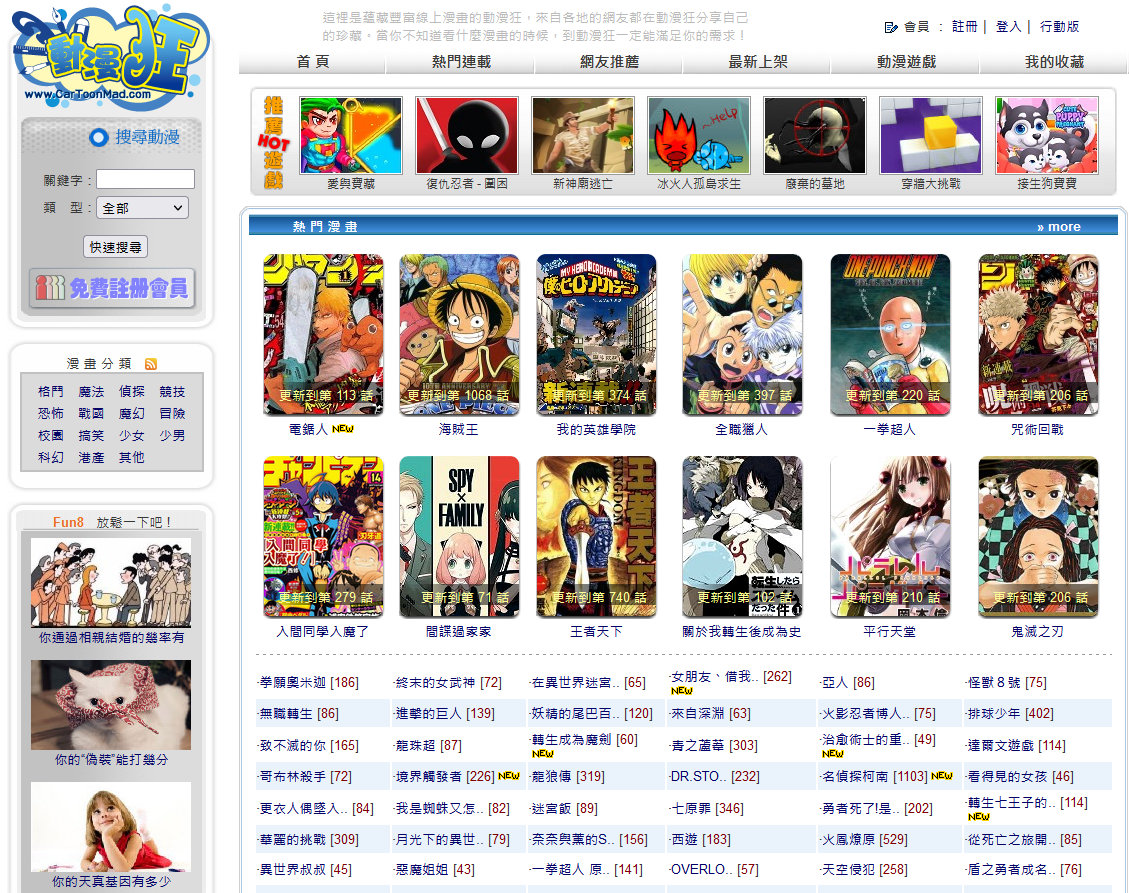The height and width of the screenshot is (893, 1129).
Task: Open the » more link for 熱門漫畫
Action: [x=1059, y=226]
